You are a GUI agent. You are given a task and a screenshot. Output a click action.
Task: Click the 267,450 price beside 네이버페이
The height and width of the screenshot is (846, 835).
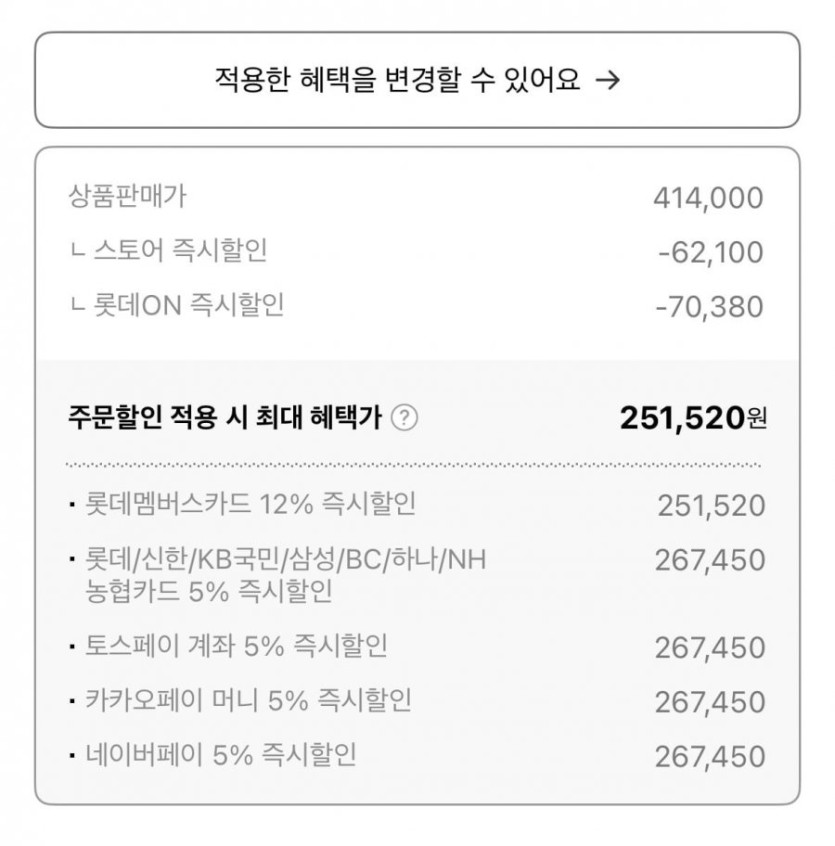tap(710, 756)
